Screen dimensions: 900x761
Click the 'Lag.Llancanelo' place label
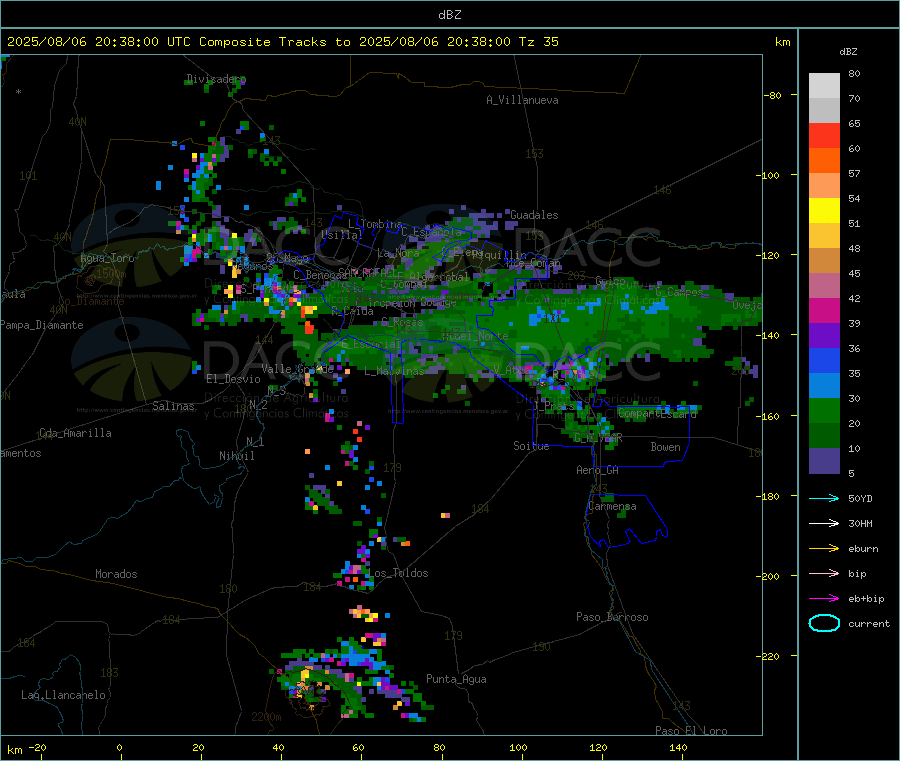63,695
